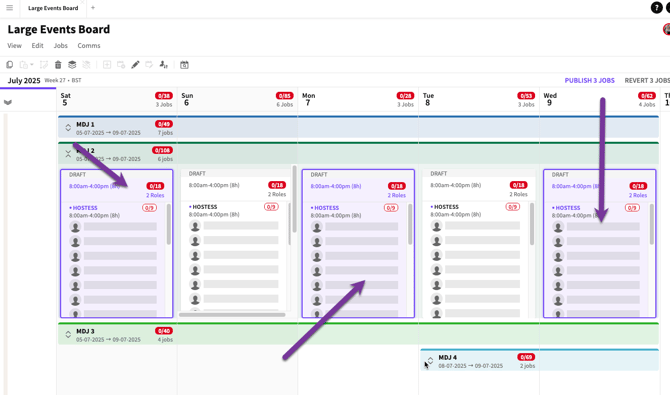Click Tuesday card vertical scrollbar
Image resolution: width=670 pixels, height=395 pixels.
pos(532,224)
